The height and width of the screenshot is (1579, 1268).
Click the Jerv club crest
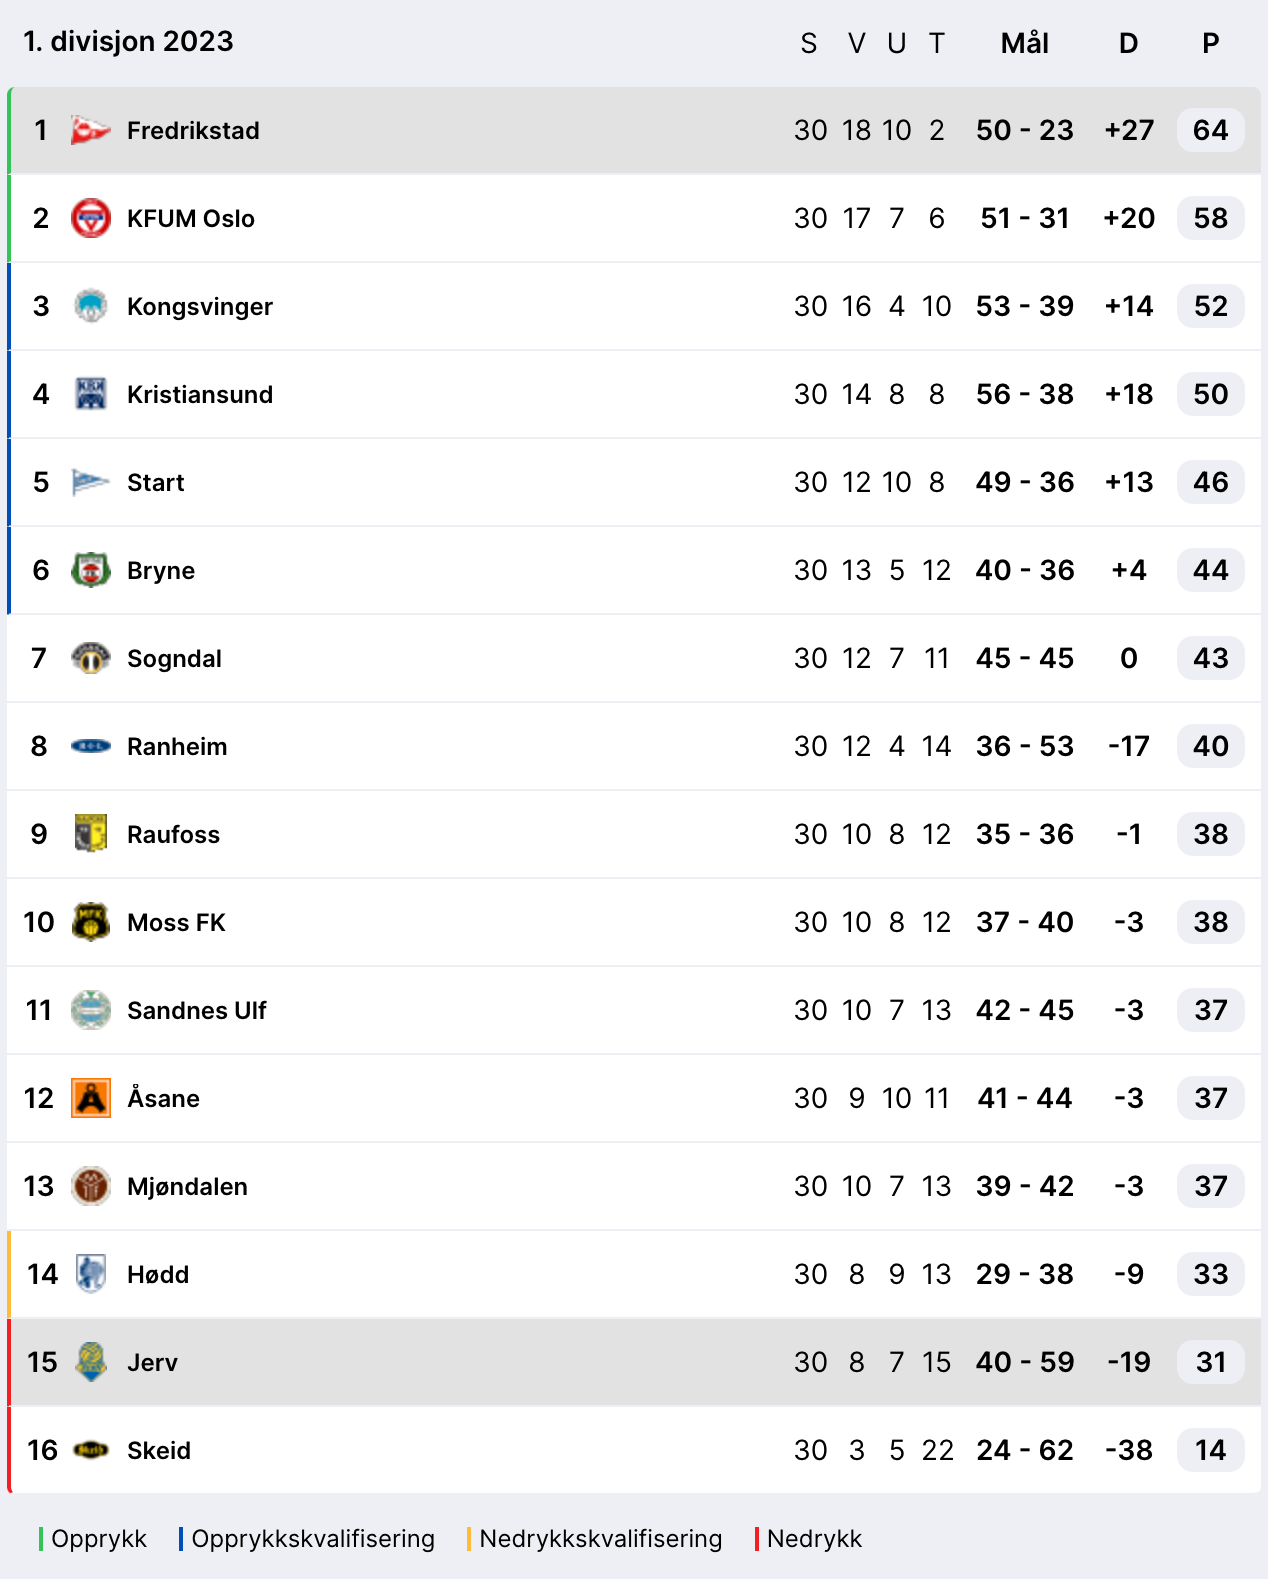pos(90,1362)
